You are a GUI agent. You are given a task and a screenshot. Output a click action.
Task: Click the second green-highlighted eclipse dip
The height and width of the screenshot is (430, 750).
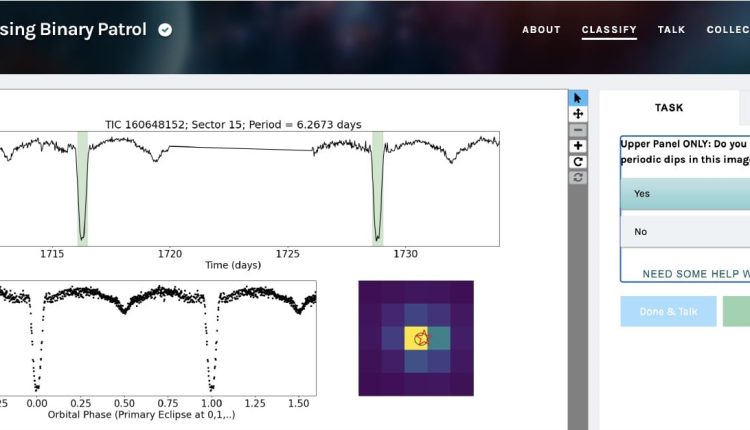click(x=377, y=189)
